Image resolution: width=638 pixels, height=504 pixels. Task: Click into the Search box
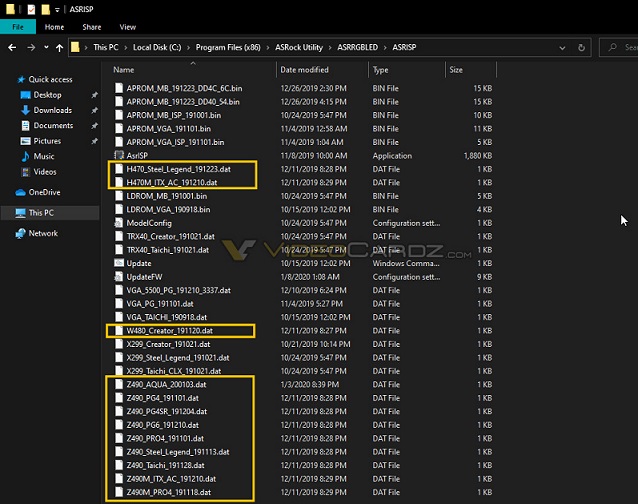point(619,48)
